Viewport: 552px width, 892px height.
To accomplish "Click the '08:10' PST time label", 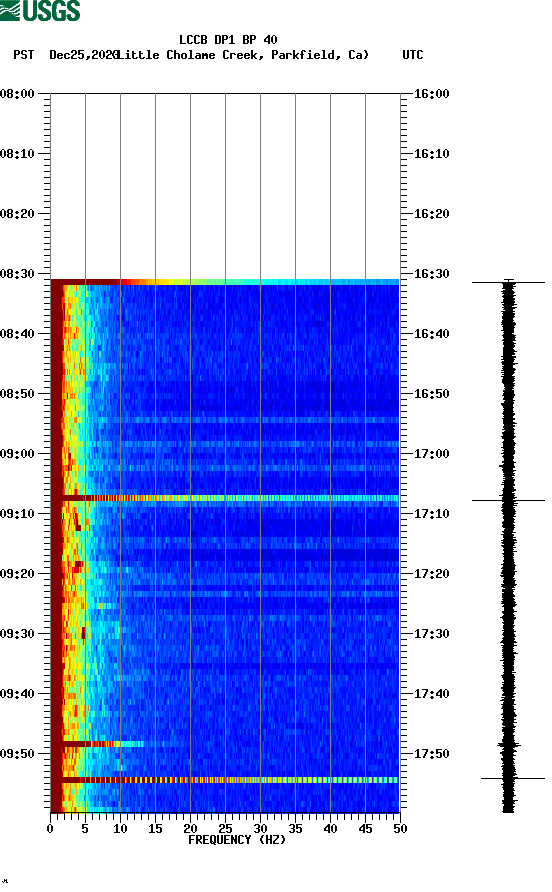I will click(18, 154).
